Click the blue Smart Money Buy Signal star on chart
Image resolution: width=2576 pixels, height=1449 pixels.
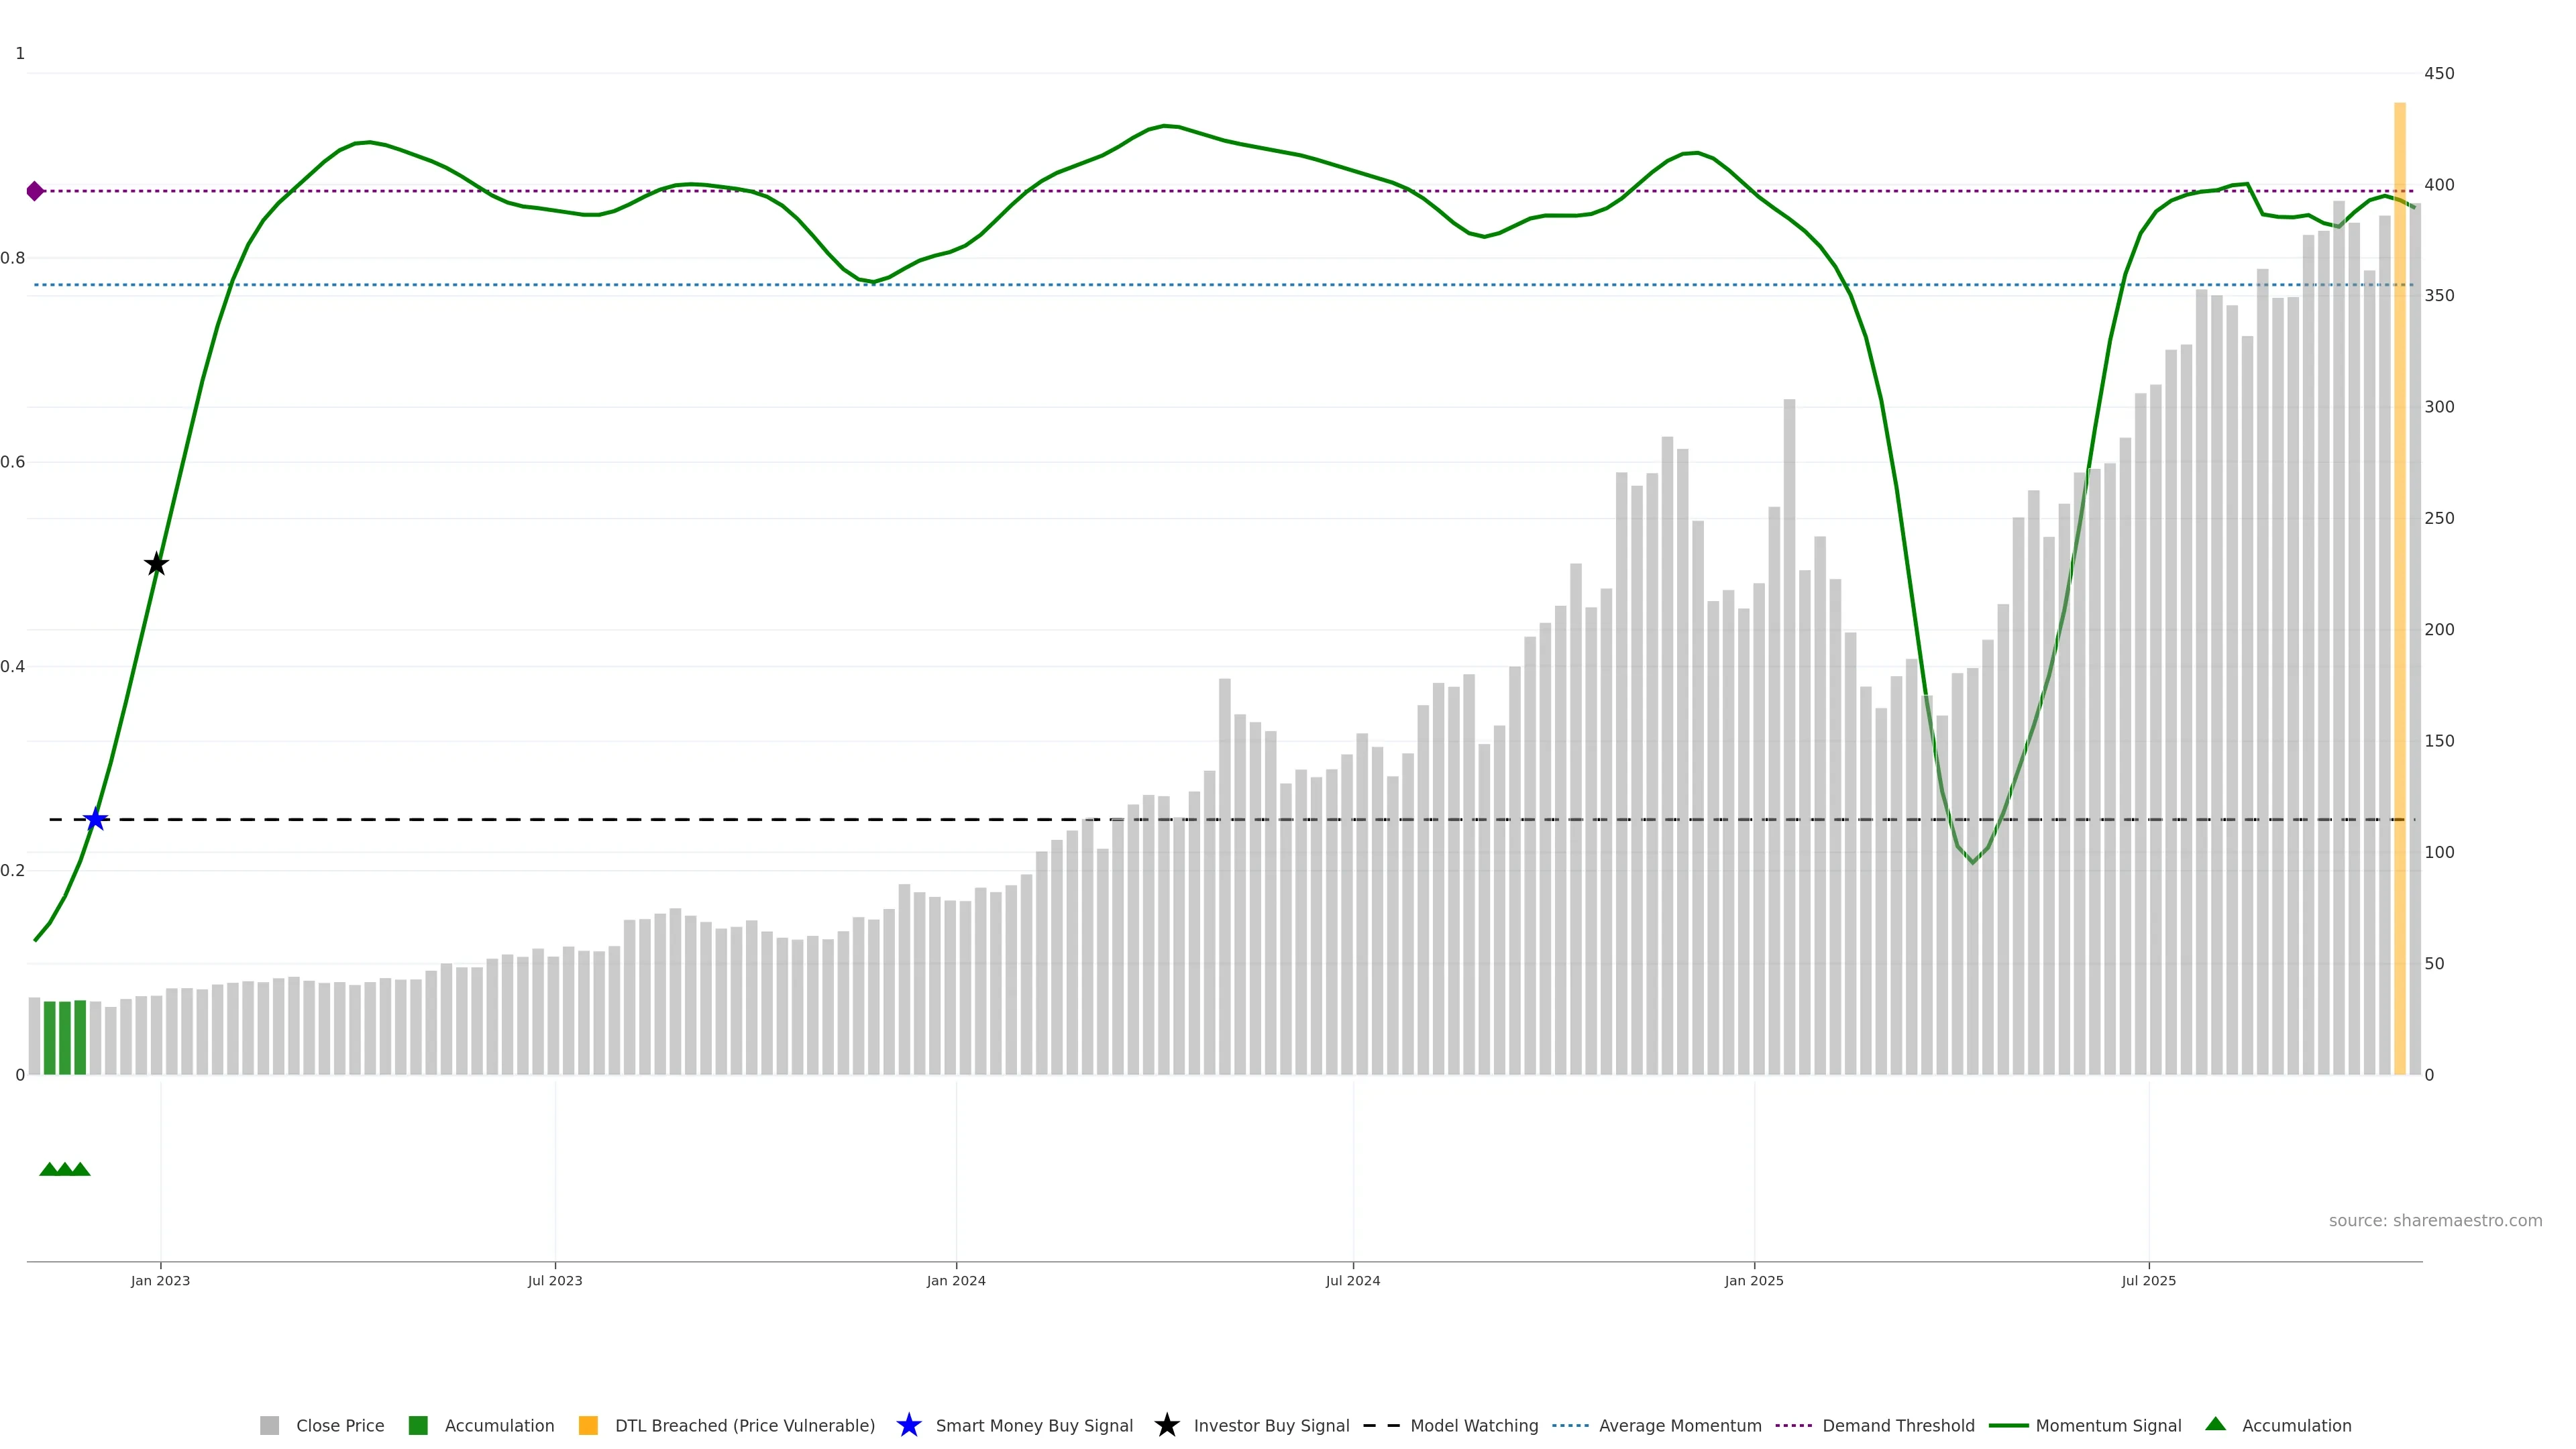click(95, 820)
